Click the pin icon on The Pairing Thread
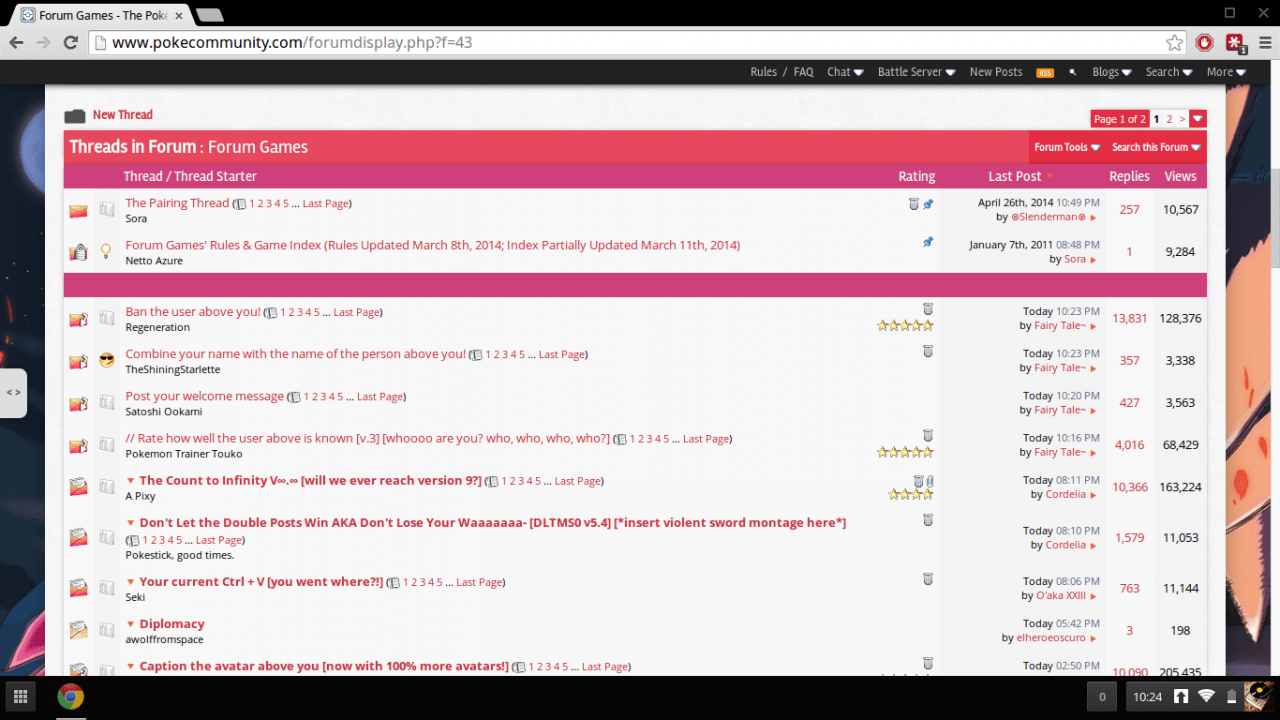The height and width of the screenshot is (720, 1280). click(928, 204)
